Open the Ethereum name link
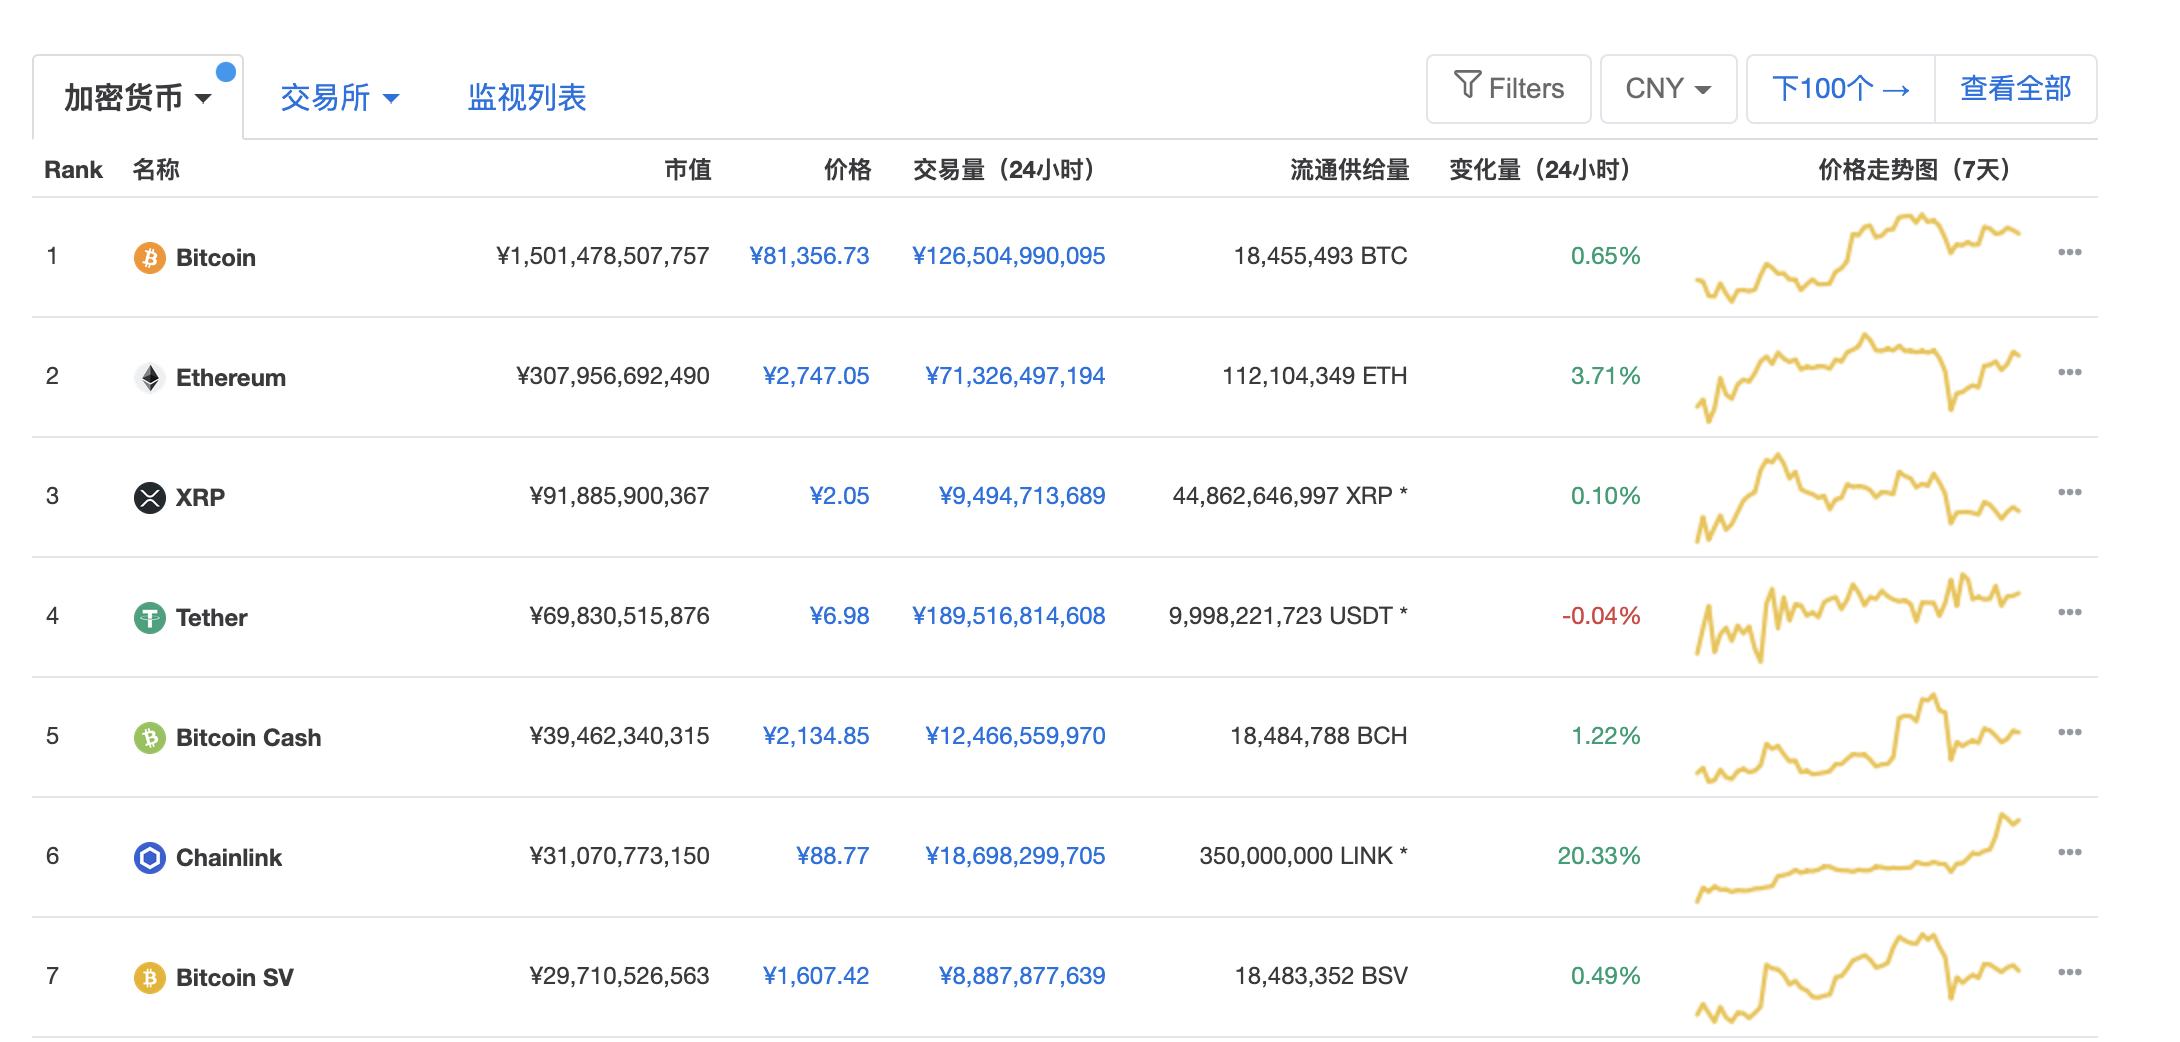The width and height of the screenshot is (2180, 1042). 231,378
